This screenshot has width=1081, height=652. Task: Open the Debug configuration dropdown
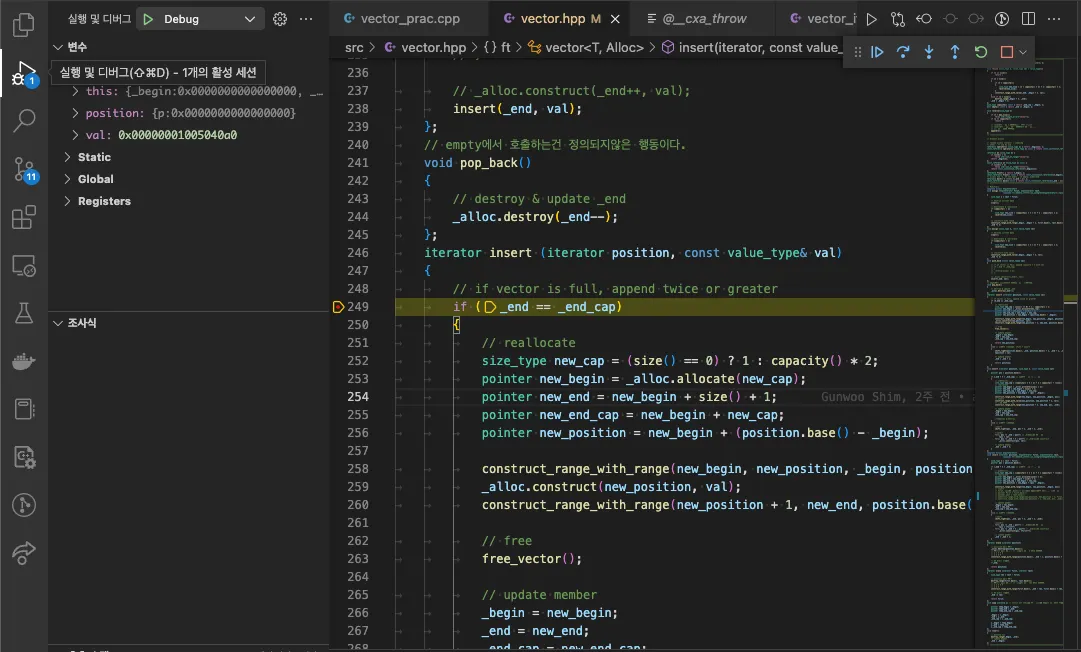tap(250, 19)
